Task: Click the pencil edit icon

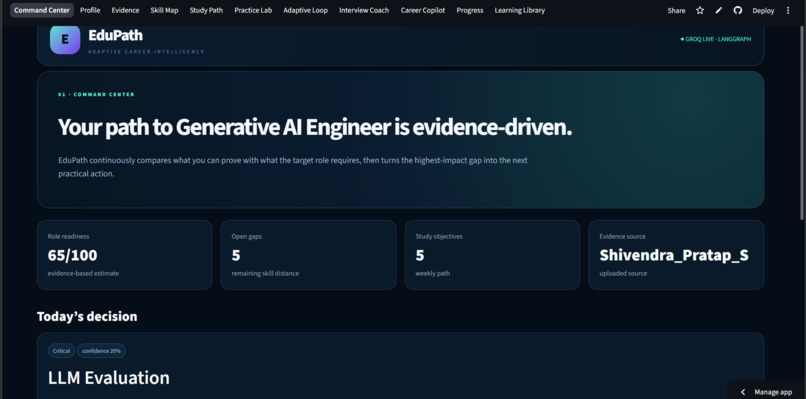Action: 719,10
